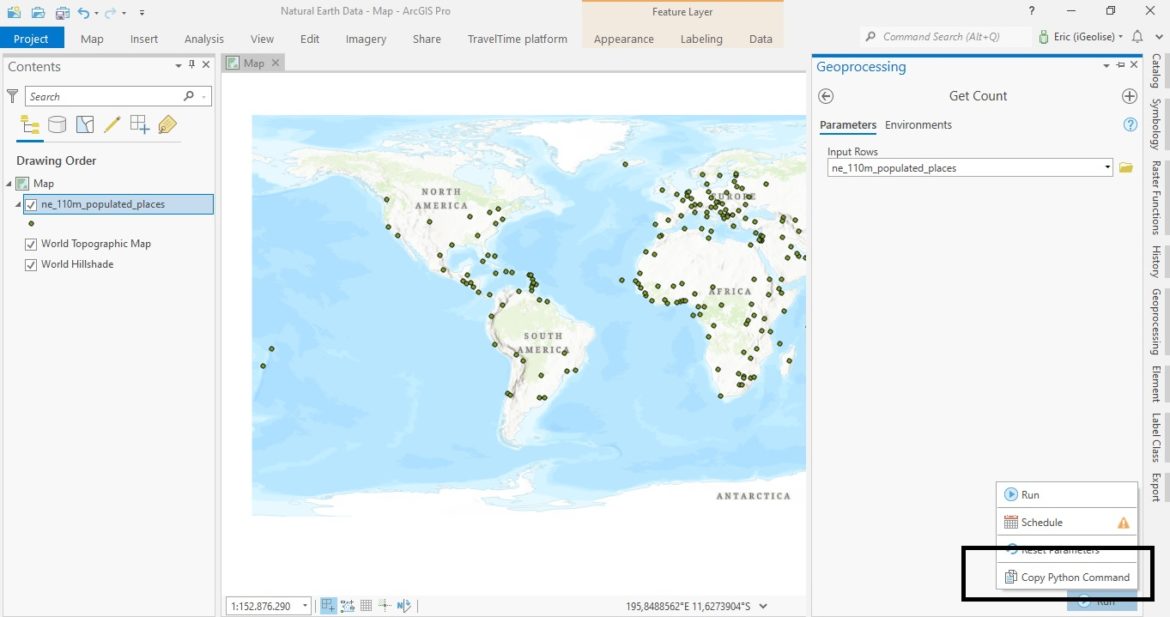Open the Project tab
This screenshot has height=617, width=1170.
point(31,38)
